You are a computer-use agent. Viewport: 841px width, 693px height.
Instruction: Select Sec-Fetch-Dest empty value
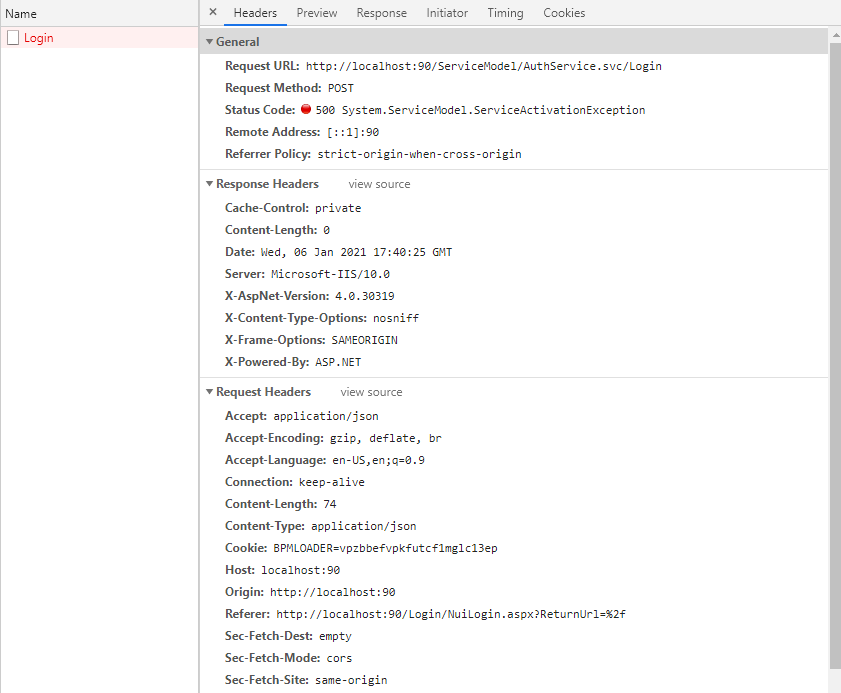(335, 637)
